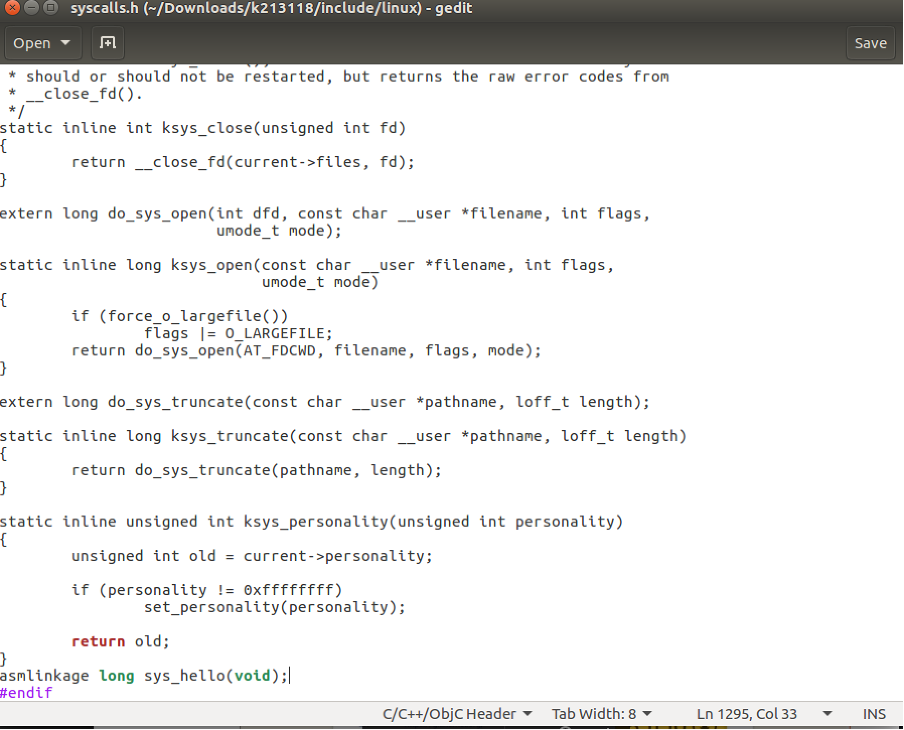This screenshot has width=904, height=730.
Task: Click the extern long do_sys_open line
Action: [325, 213]
